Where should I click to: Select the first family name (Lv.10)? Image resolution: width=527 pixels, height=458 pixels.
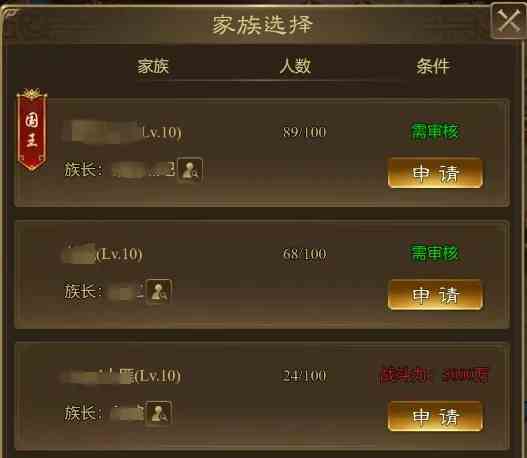(x=123, y=132)
